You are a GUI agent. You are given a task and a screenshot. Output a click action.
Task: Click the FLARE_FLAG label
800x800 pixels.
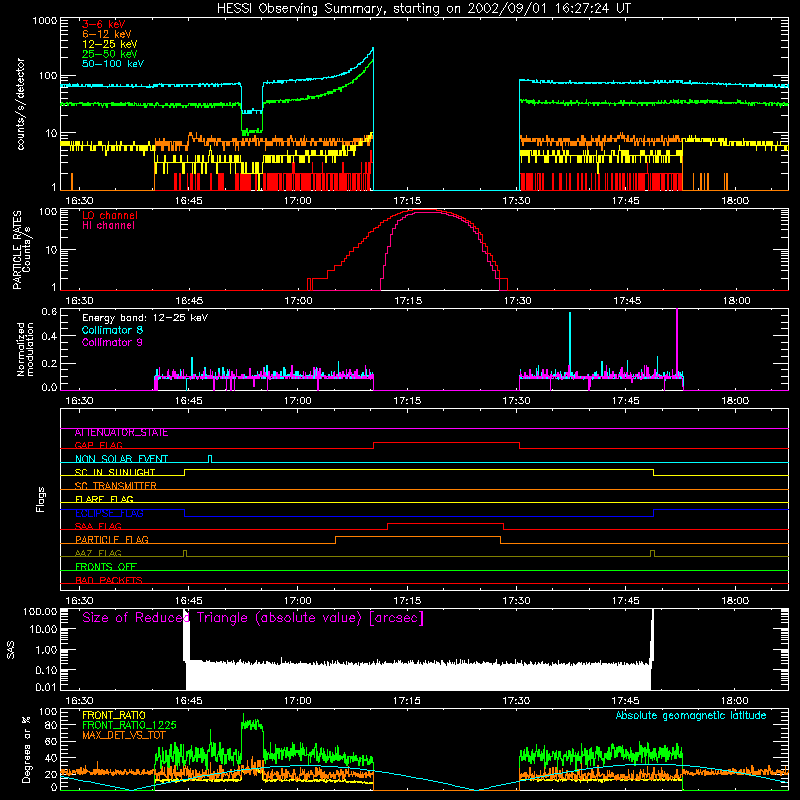[x=104, y=499]
